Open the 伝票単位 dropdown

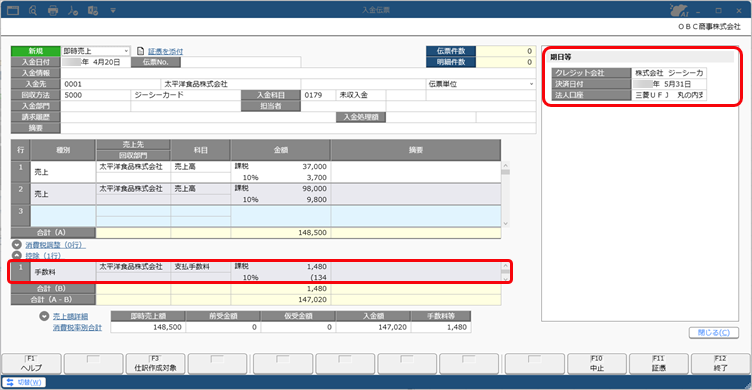tap(531, 84)
